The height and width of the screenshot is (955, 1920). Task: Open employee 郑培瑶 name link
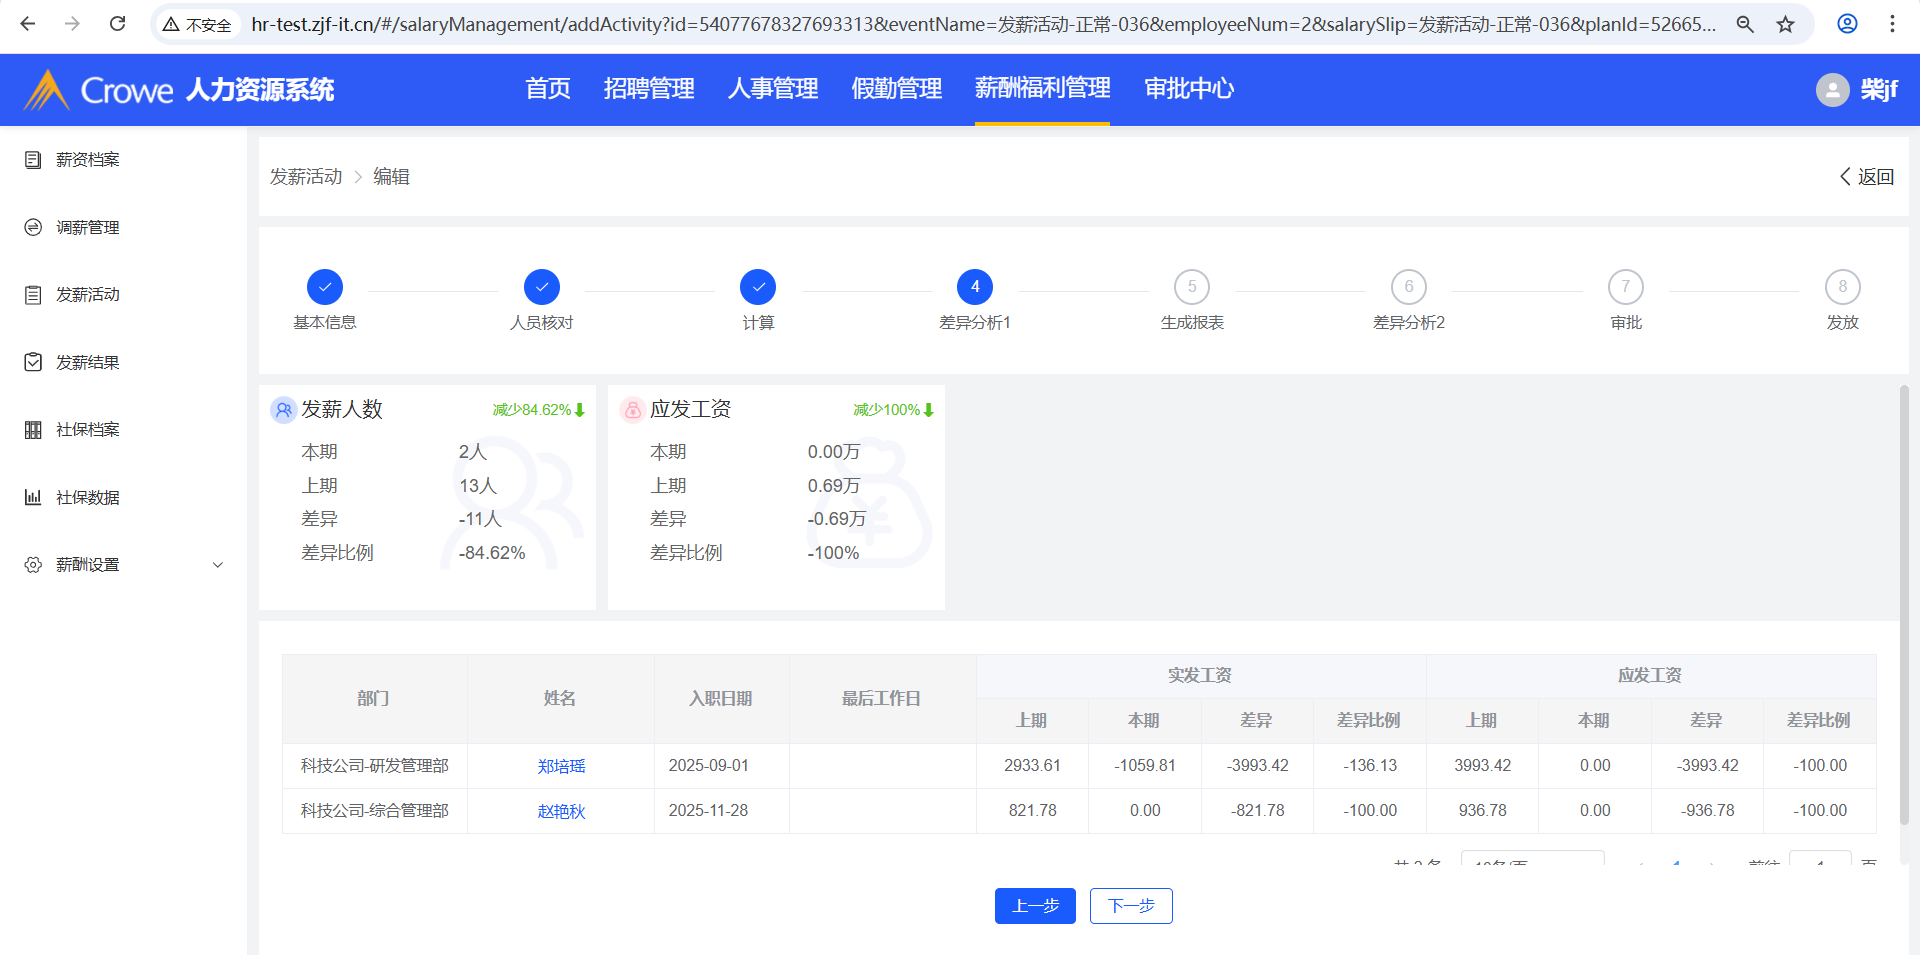561,766
